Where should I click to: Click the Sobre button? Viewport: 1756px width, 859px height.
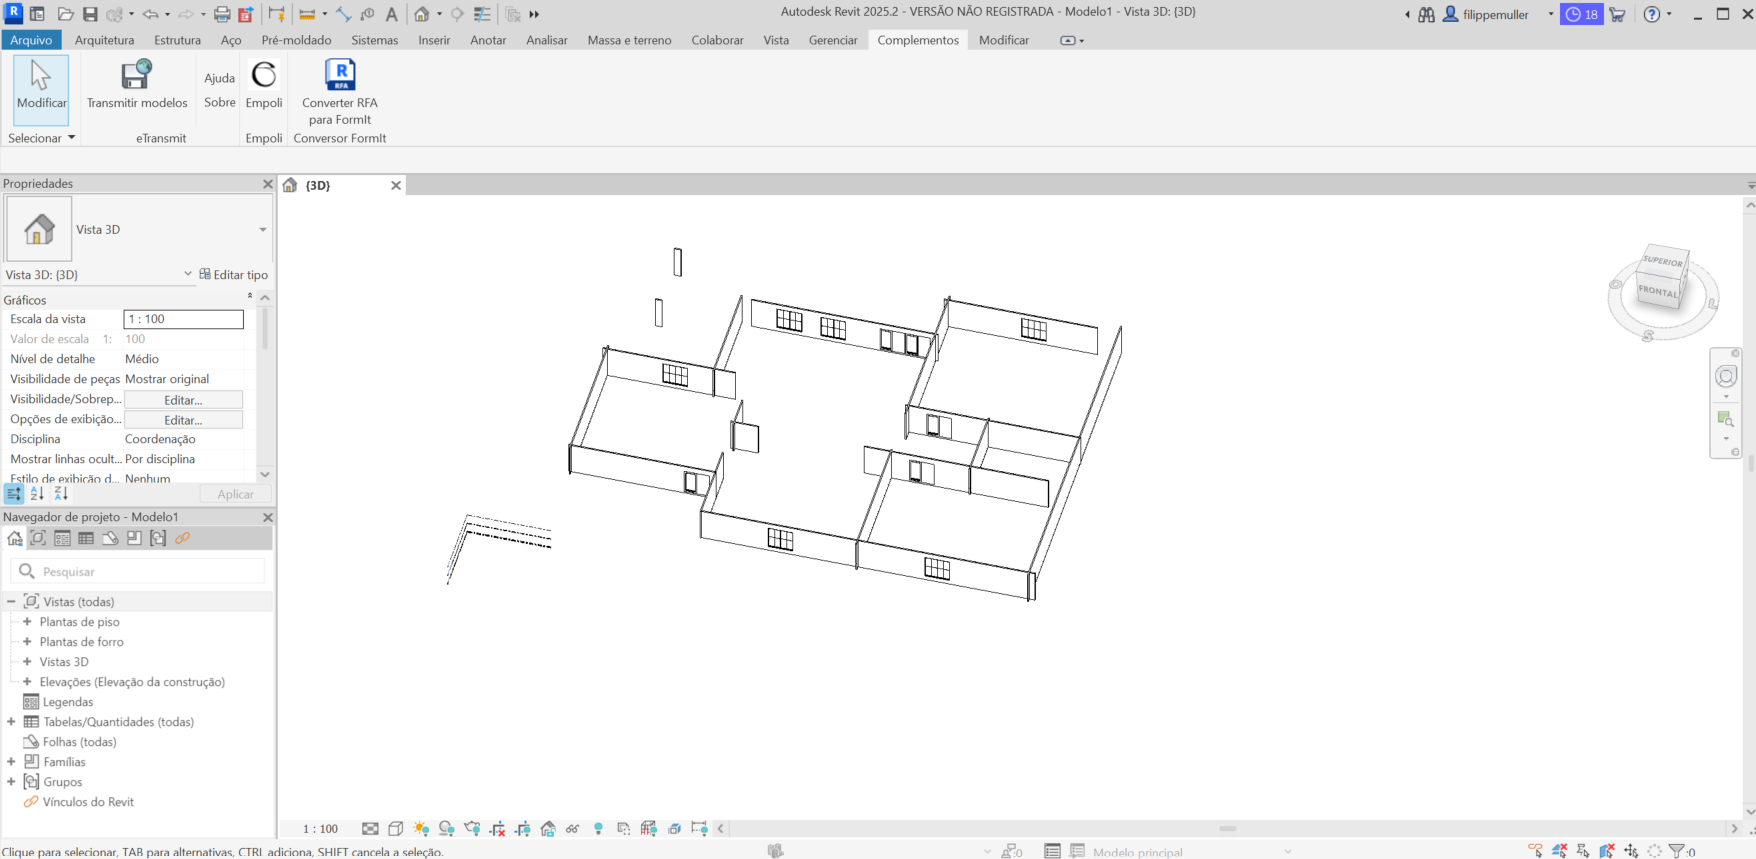pos(220,102)
